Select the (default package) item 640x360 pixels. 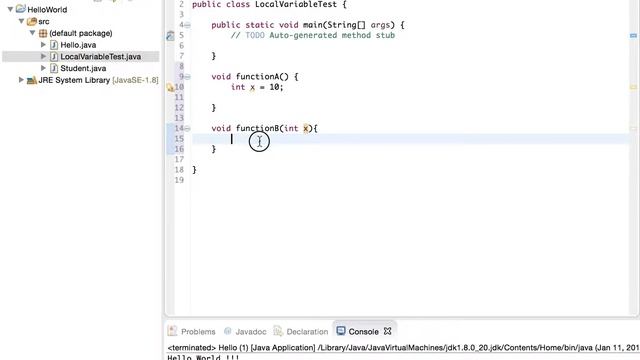pos(81,33)
